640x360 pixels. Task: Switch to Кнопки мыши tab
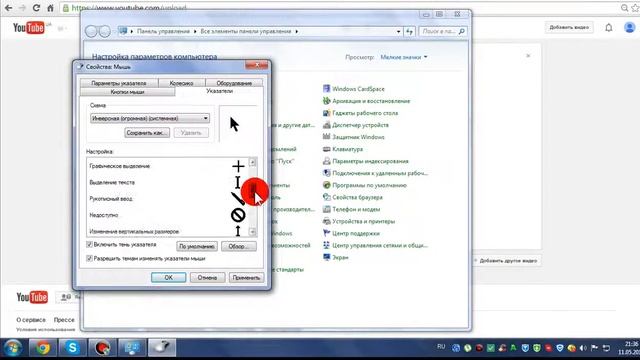(127, 92)
